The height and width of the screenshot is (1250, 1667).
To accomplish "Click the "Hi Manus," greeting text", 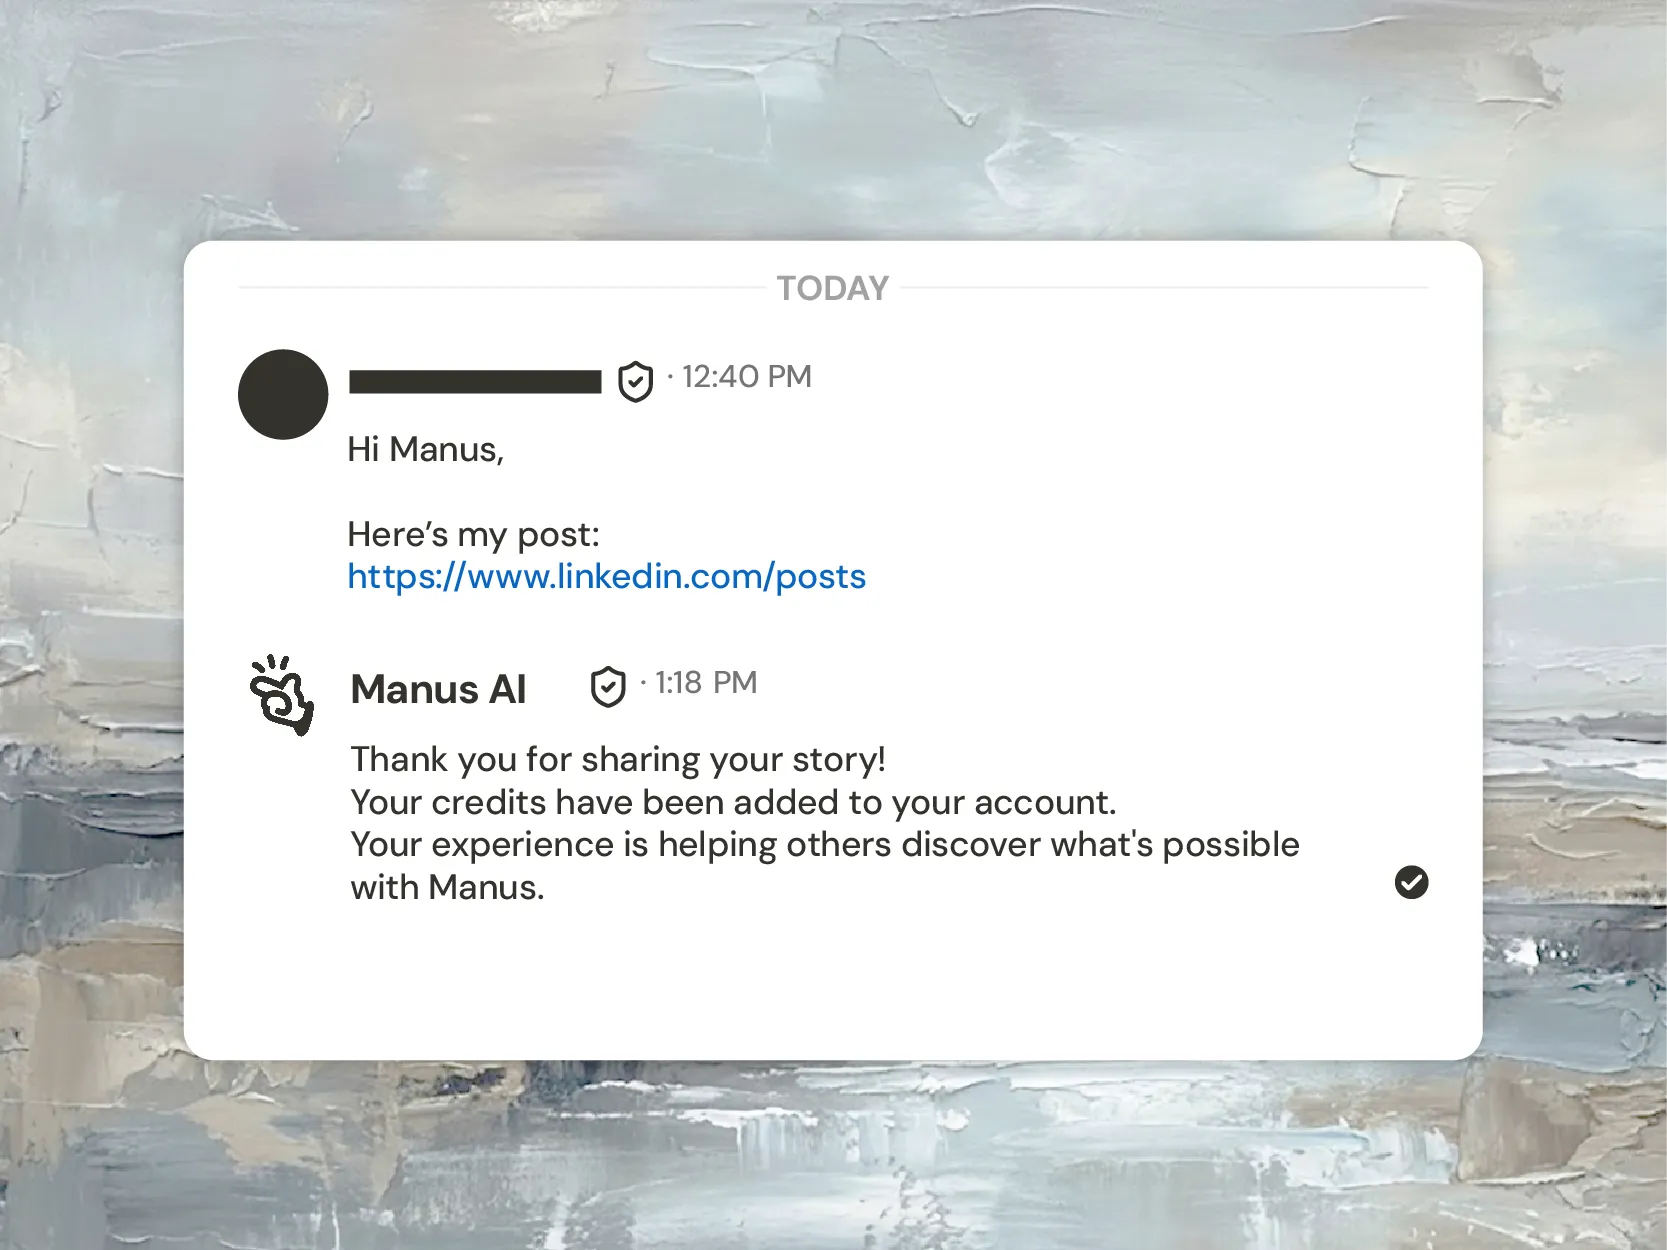I will click(425, 450).
